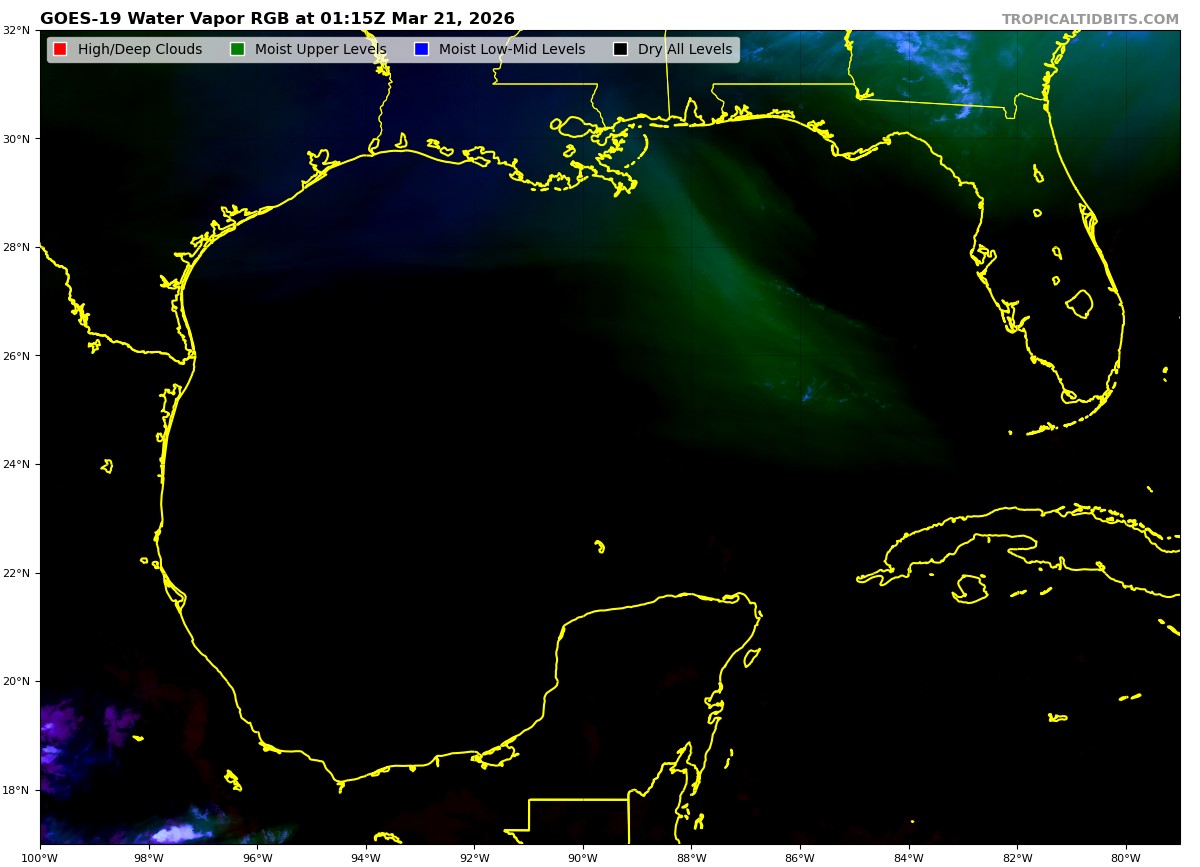Select the 32°N label at top left
This screenshot has height=867, width=1200.
point(18,30)
